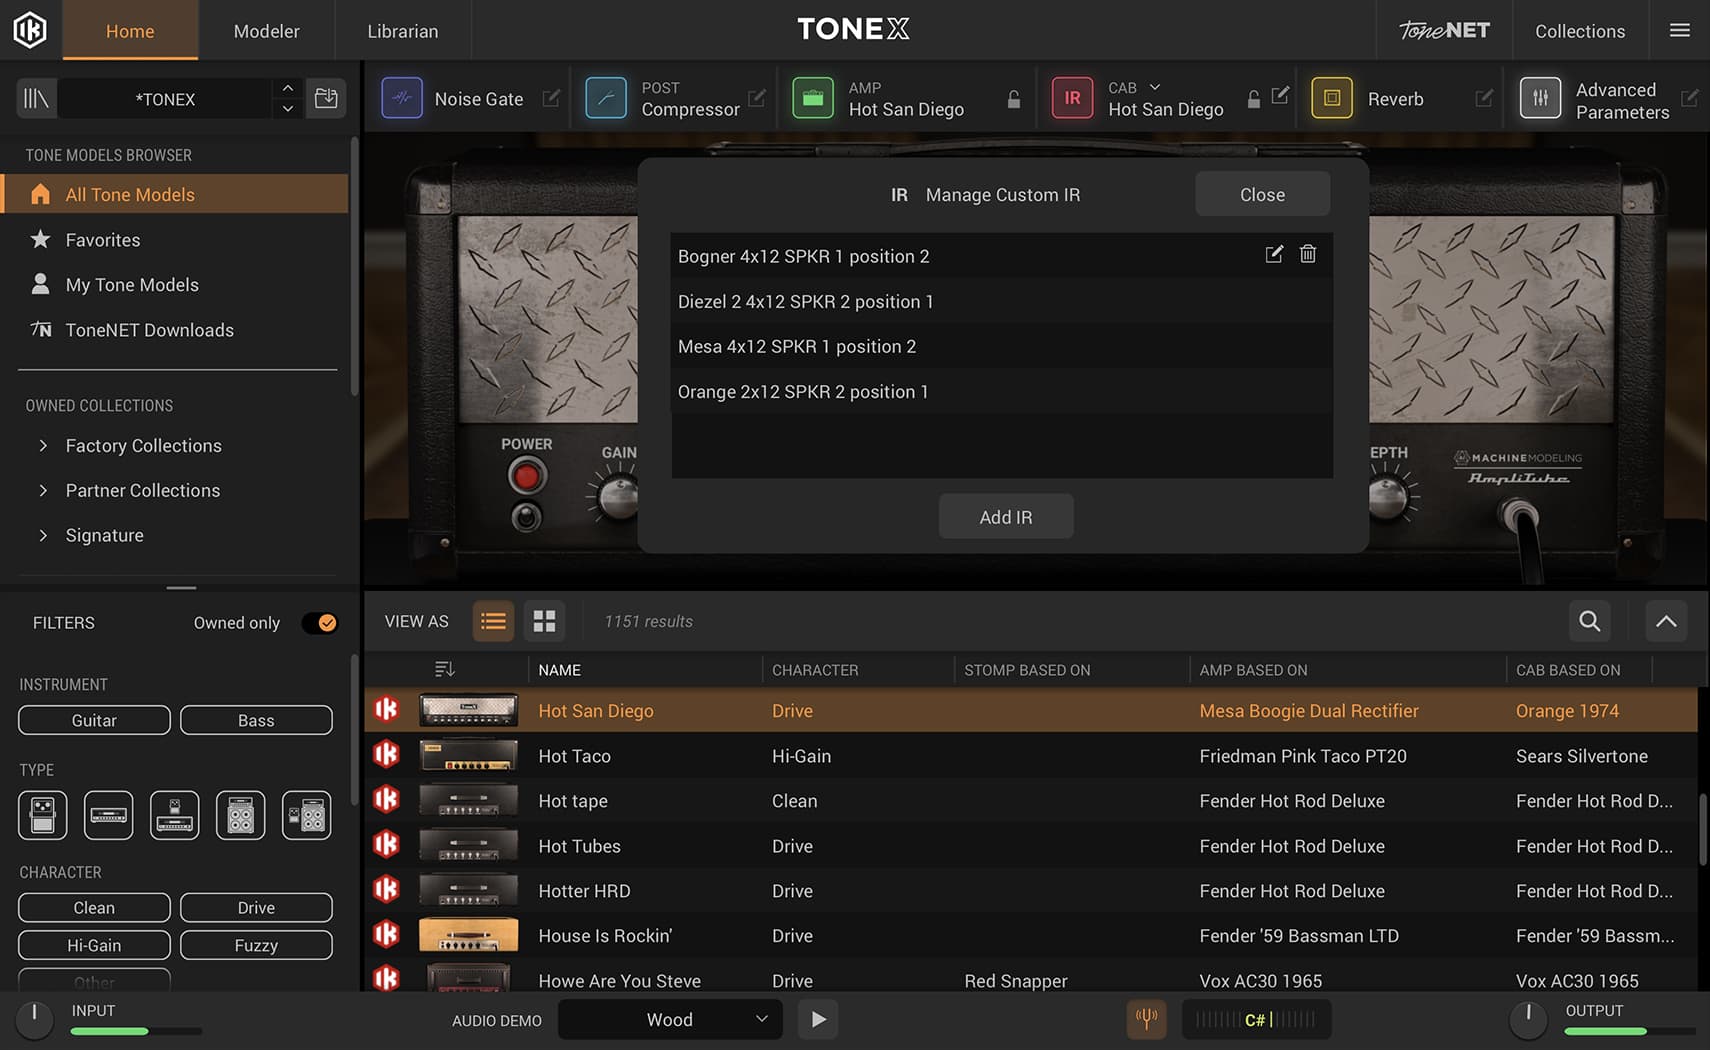
Task: Open the tuner icon
Action: (x=1146, y=1019)
